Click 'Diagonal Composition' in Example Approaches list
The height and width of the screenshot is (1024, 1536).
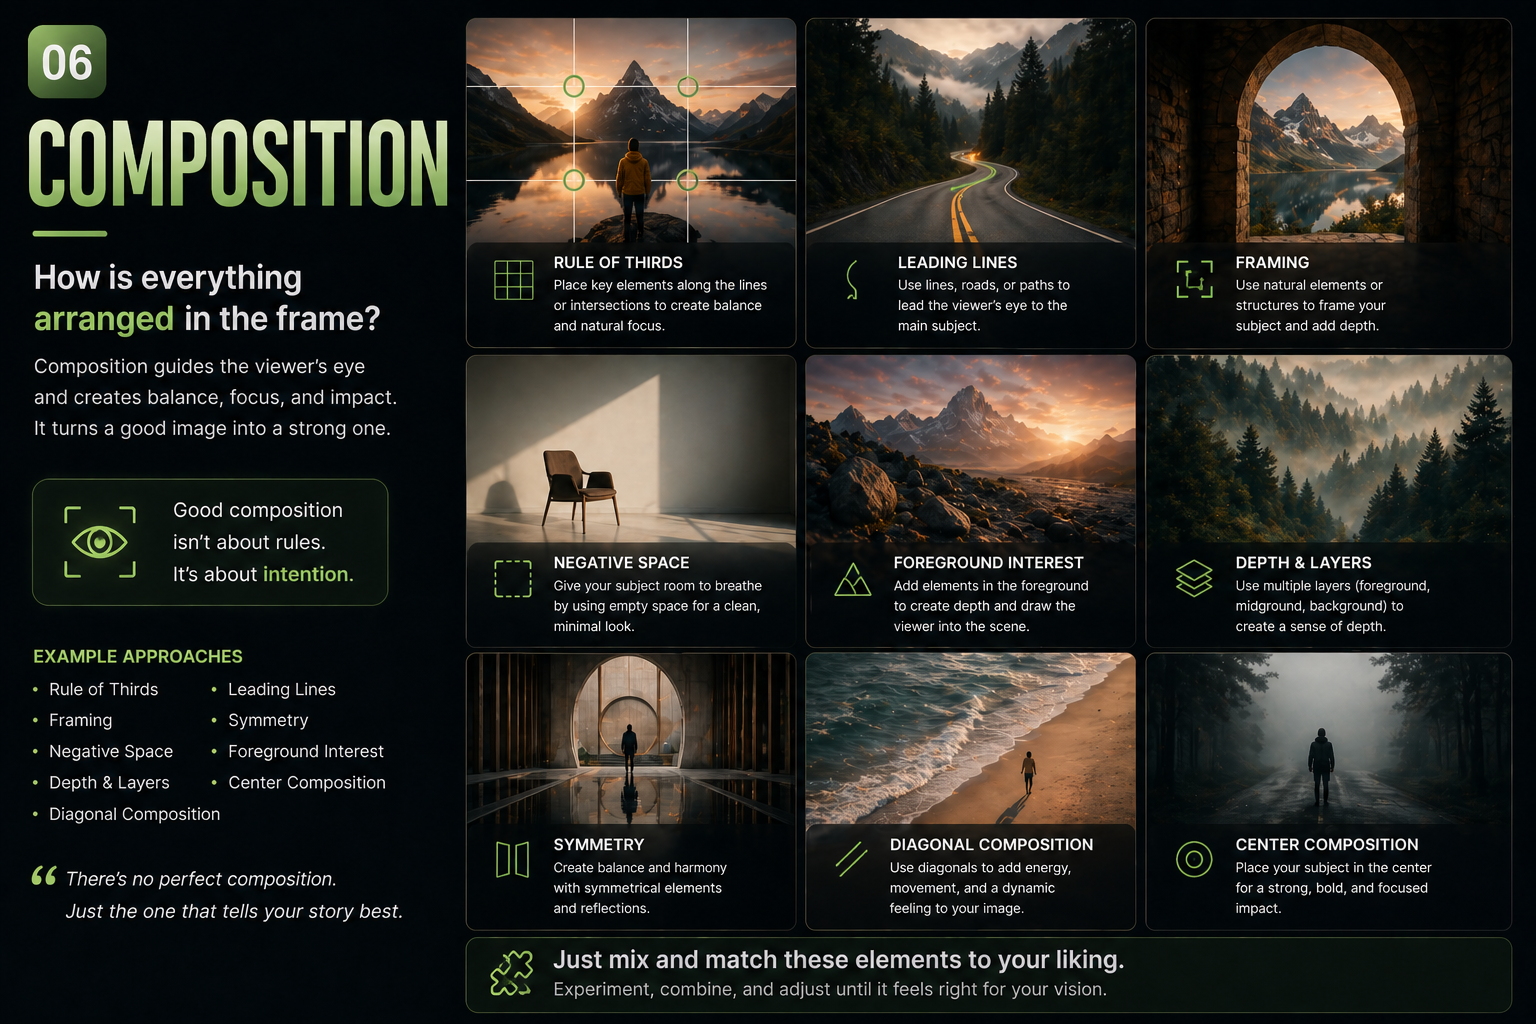point(134,814)
